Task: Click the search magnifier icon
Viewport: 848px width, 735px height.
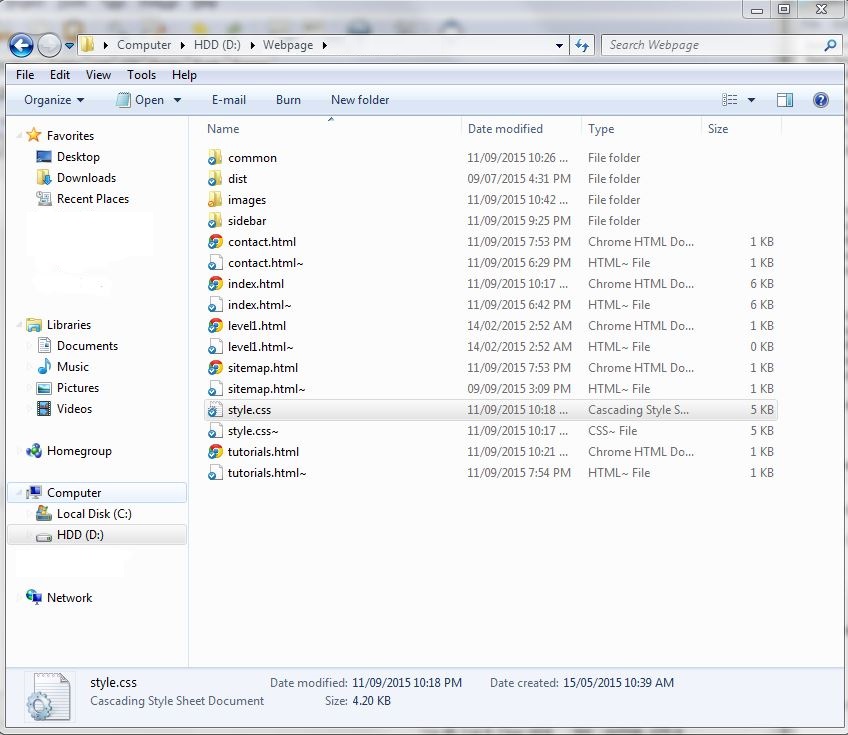Action: (x=830, y=45)
